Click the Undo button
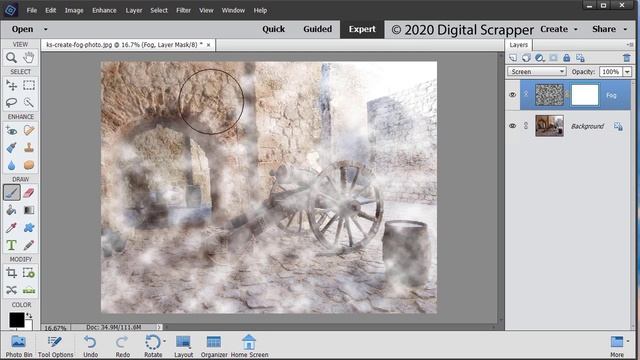Image resolution: width=640 pixels, height=360 pixels. coord(90,346)
